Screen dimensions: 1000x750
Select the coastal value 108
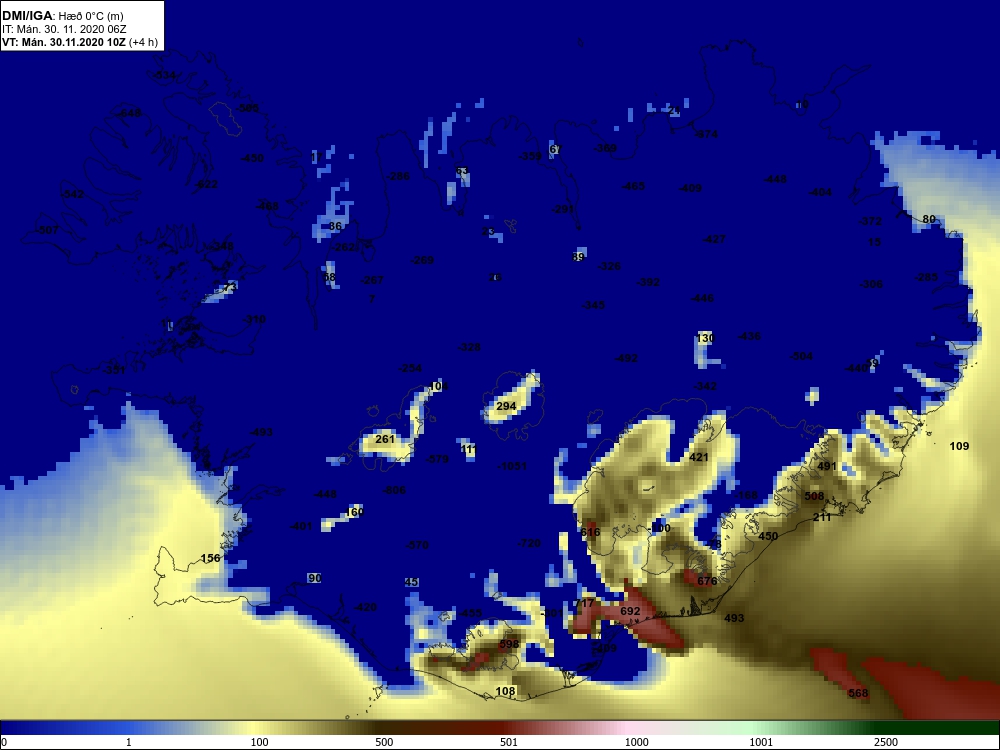point(505,691)
